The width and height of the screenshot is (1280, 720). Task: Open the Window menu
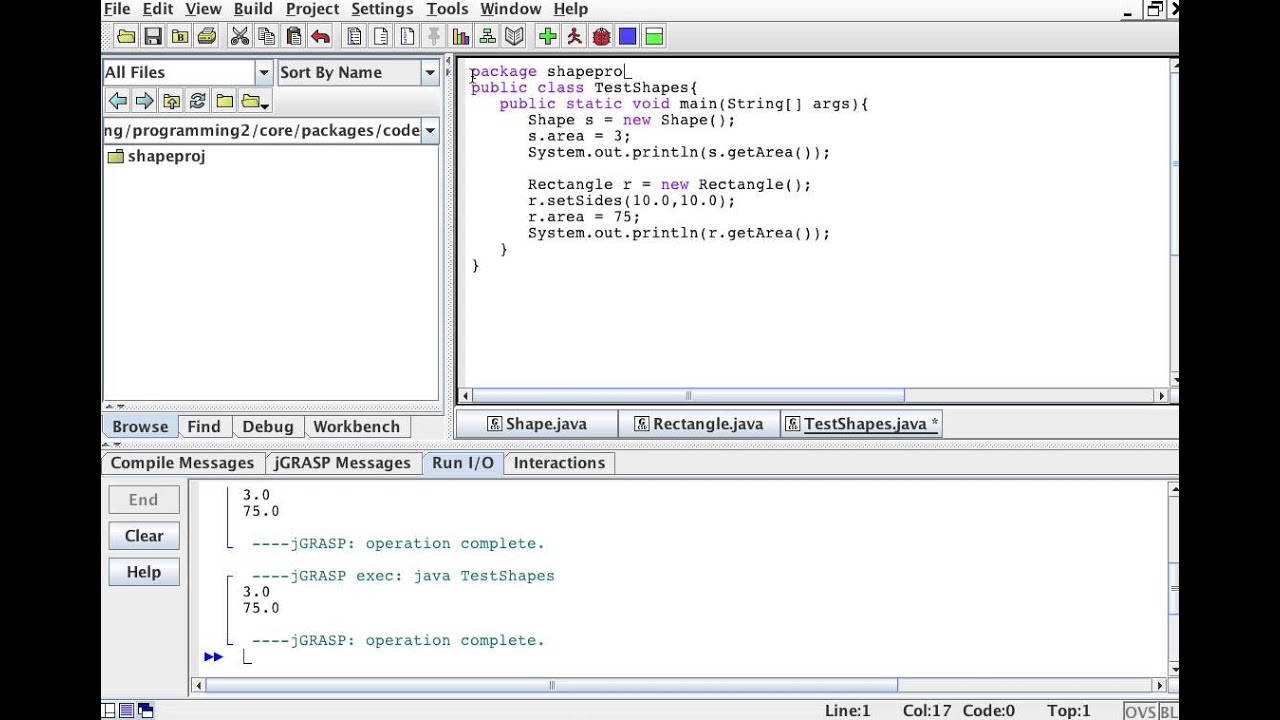click(x=511, y=9)
